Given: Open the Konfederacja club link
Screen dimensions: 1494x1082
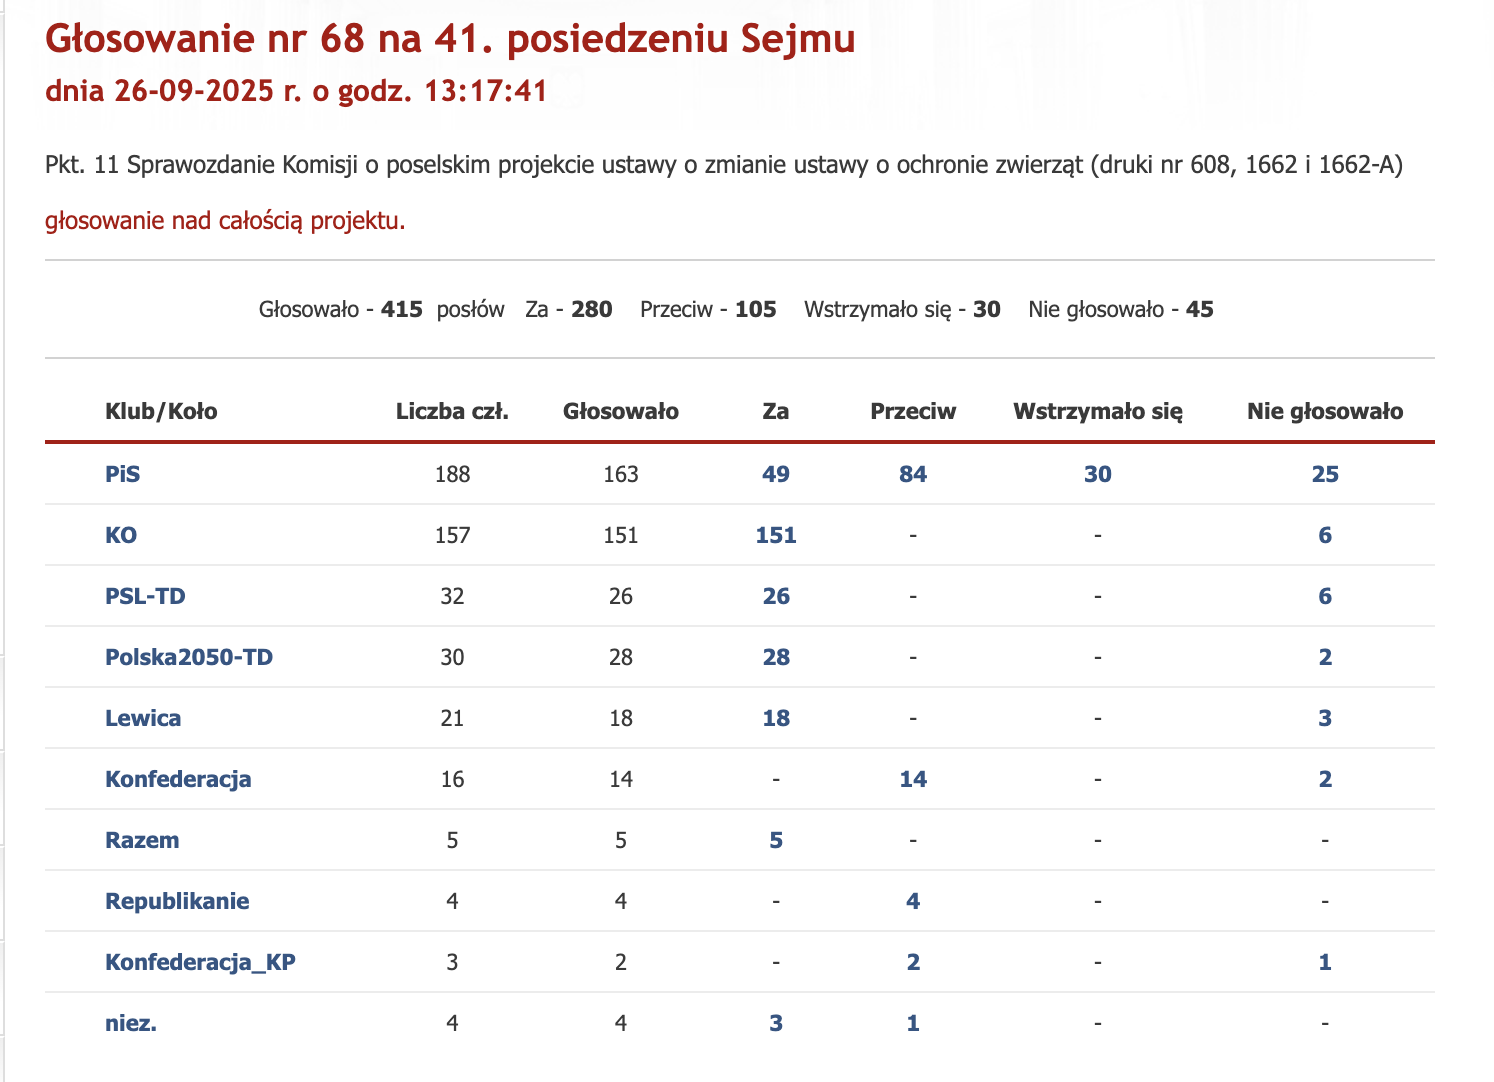Looking at the screenshot, I should (x=178, y=779).
